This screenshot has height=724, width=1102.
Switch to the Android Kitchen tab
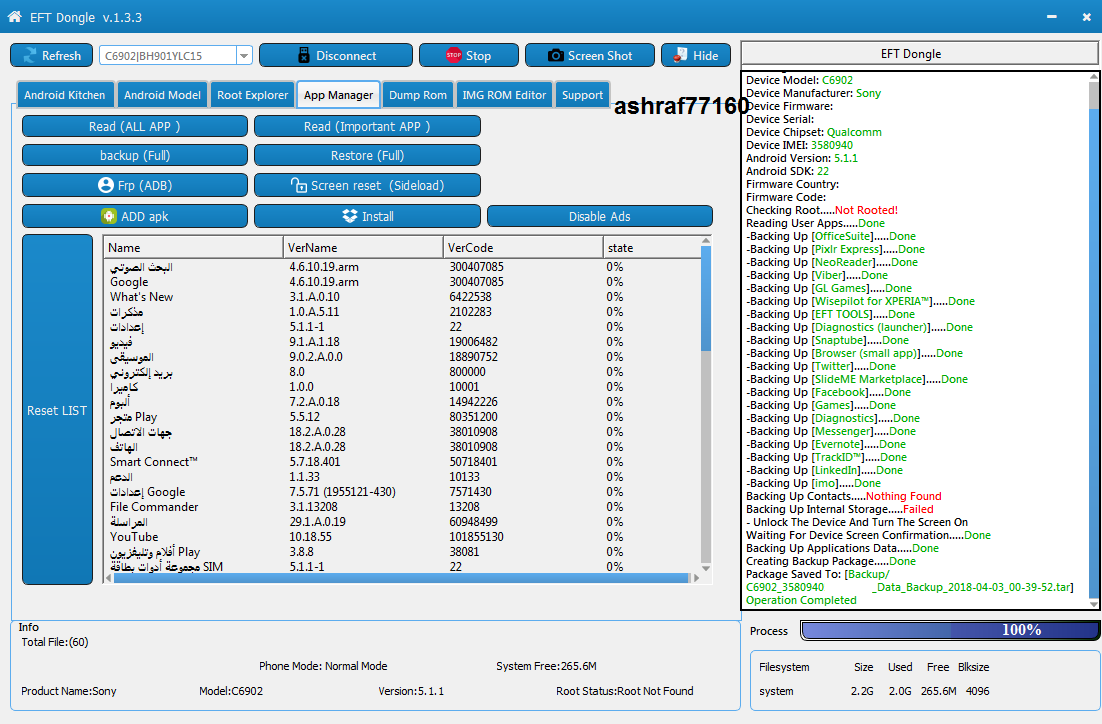click(x=65, y=95)
